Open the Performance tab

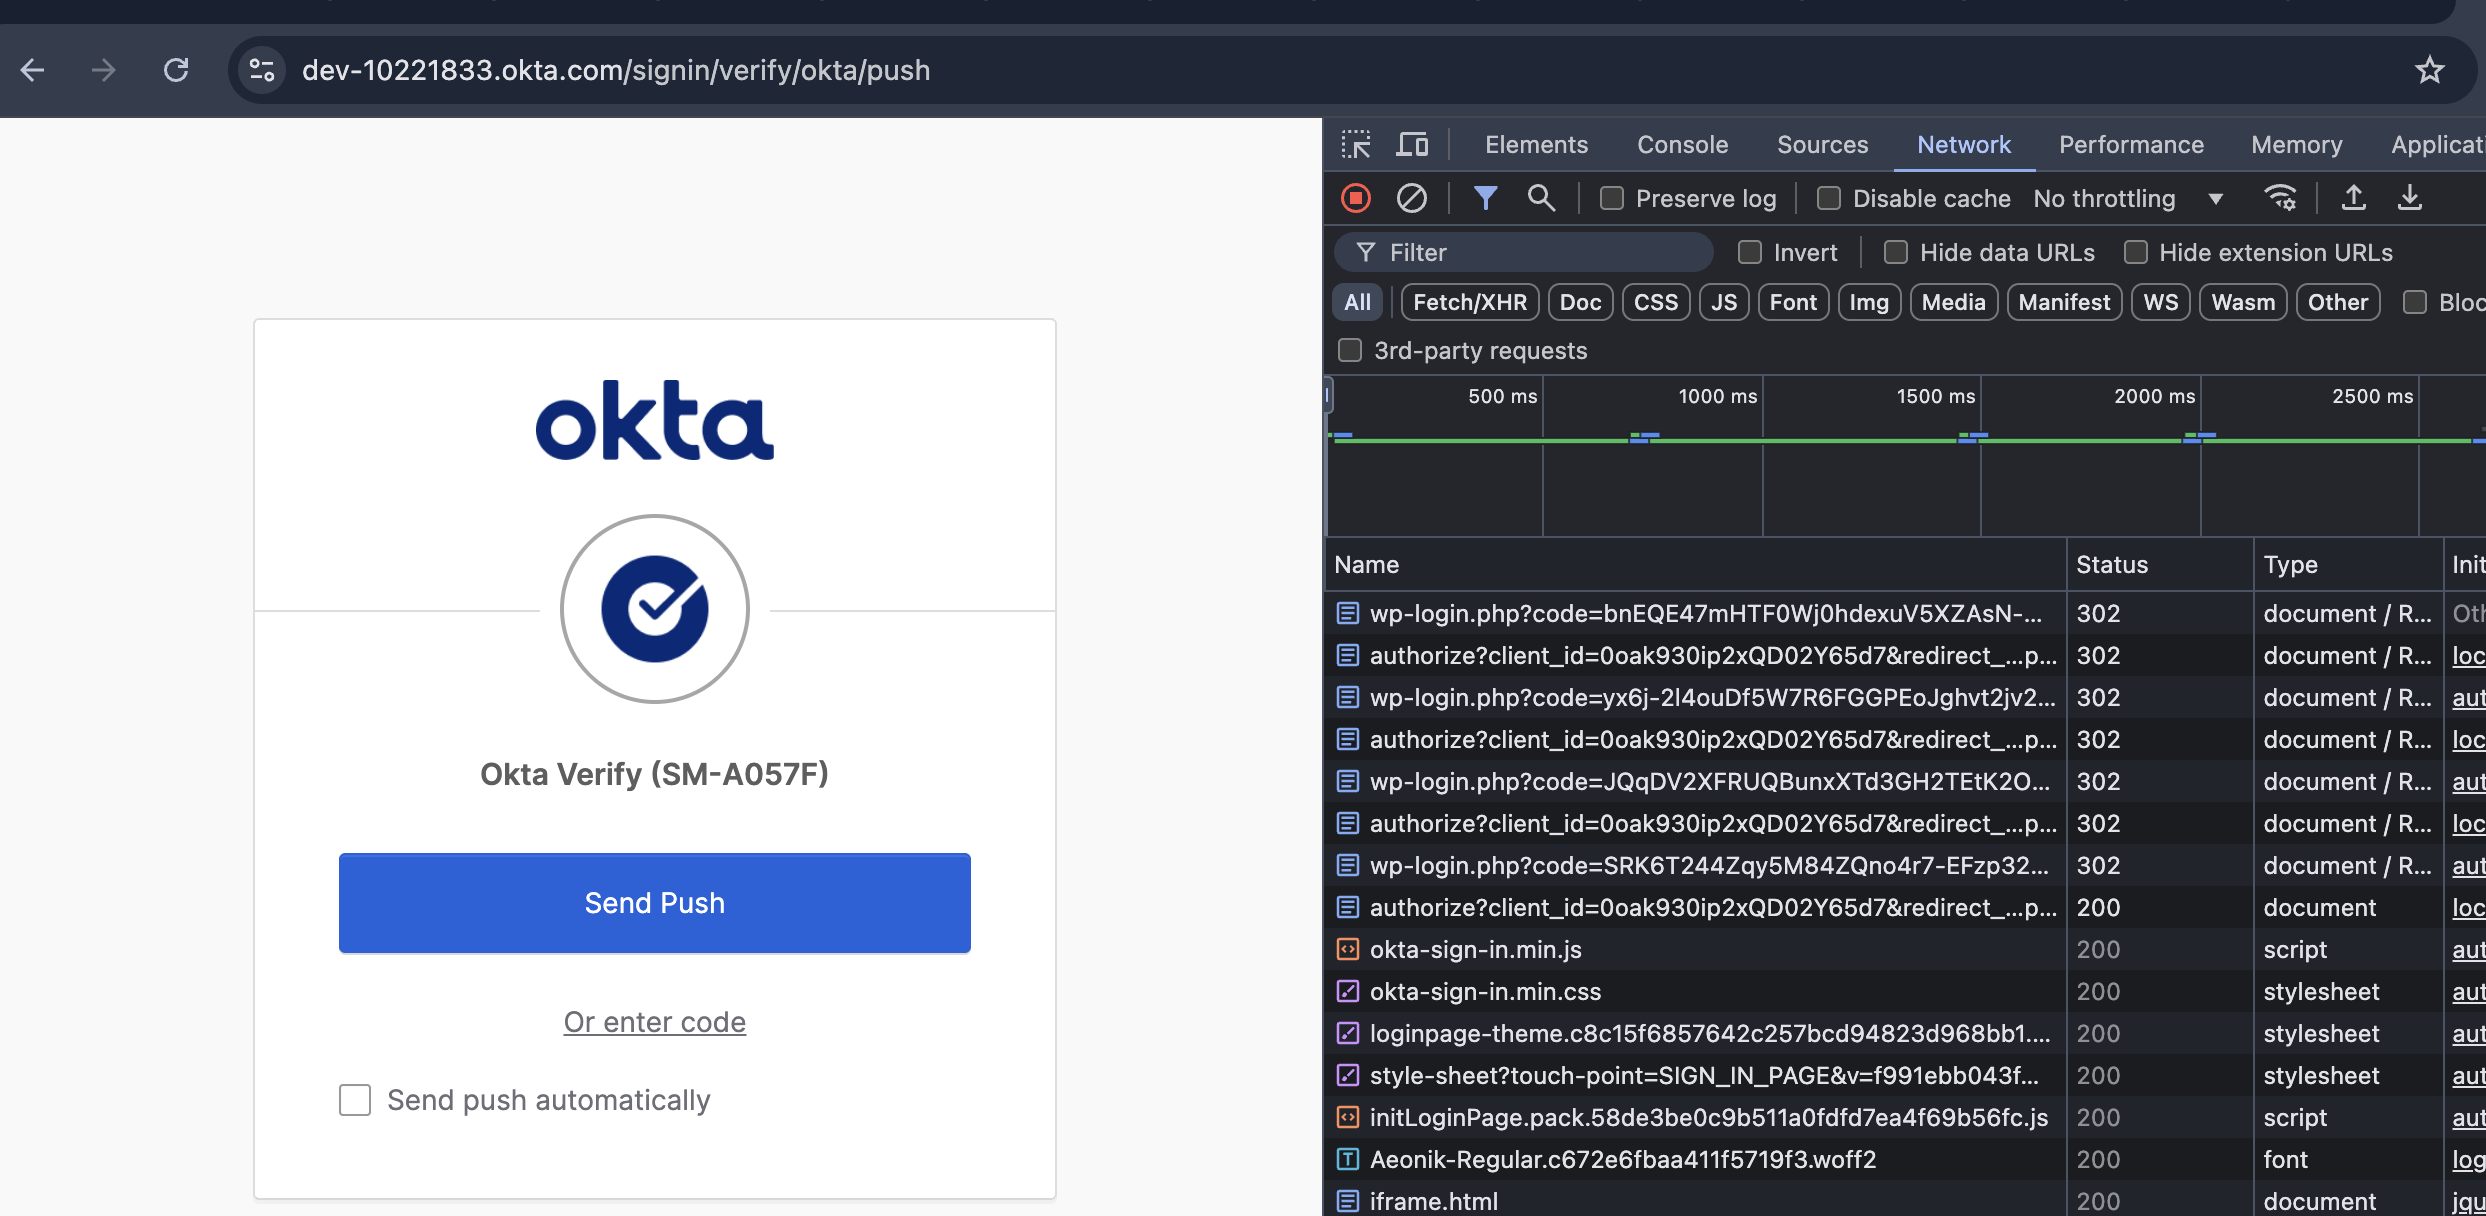coord(2131,145)
